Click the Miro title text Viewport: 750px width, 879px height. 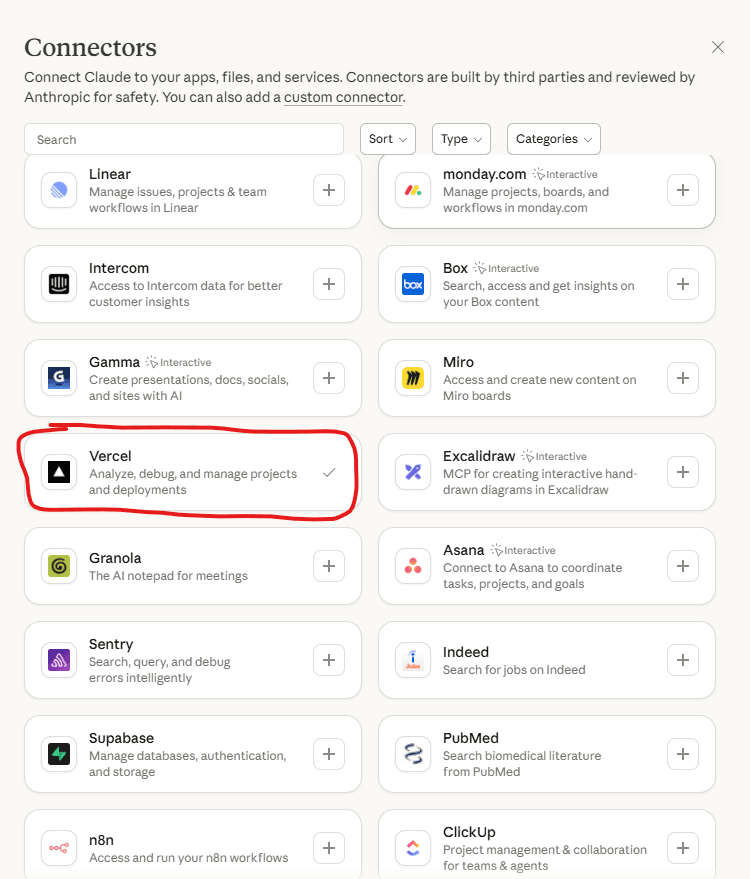pyautogui.click(x=459, y=362)
